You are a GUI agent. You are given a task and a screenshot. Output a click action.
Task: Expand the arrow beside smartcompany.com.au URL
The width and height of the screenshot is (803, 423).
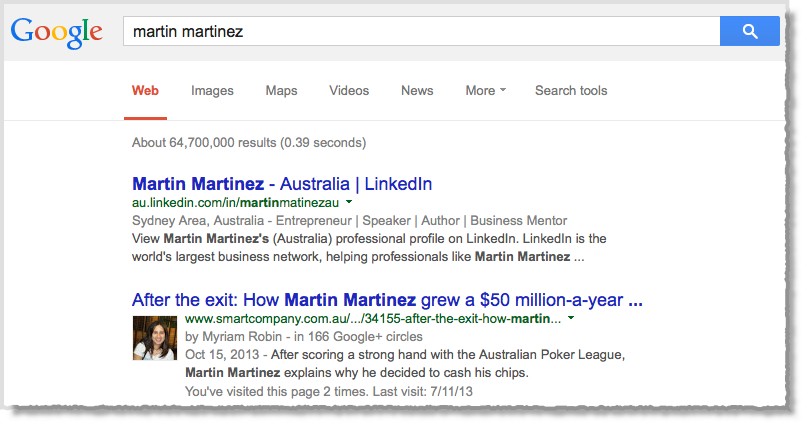point(571,318)
